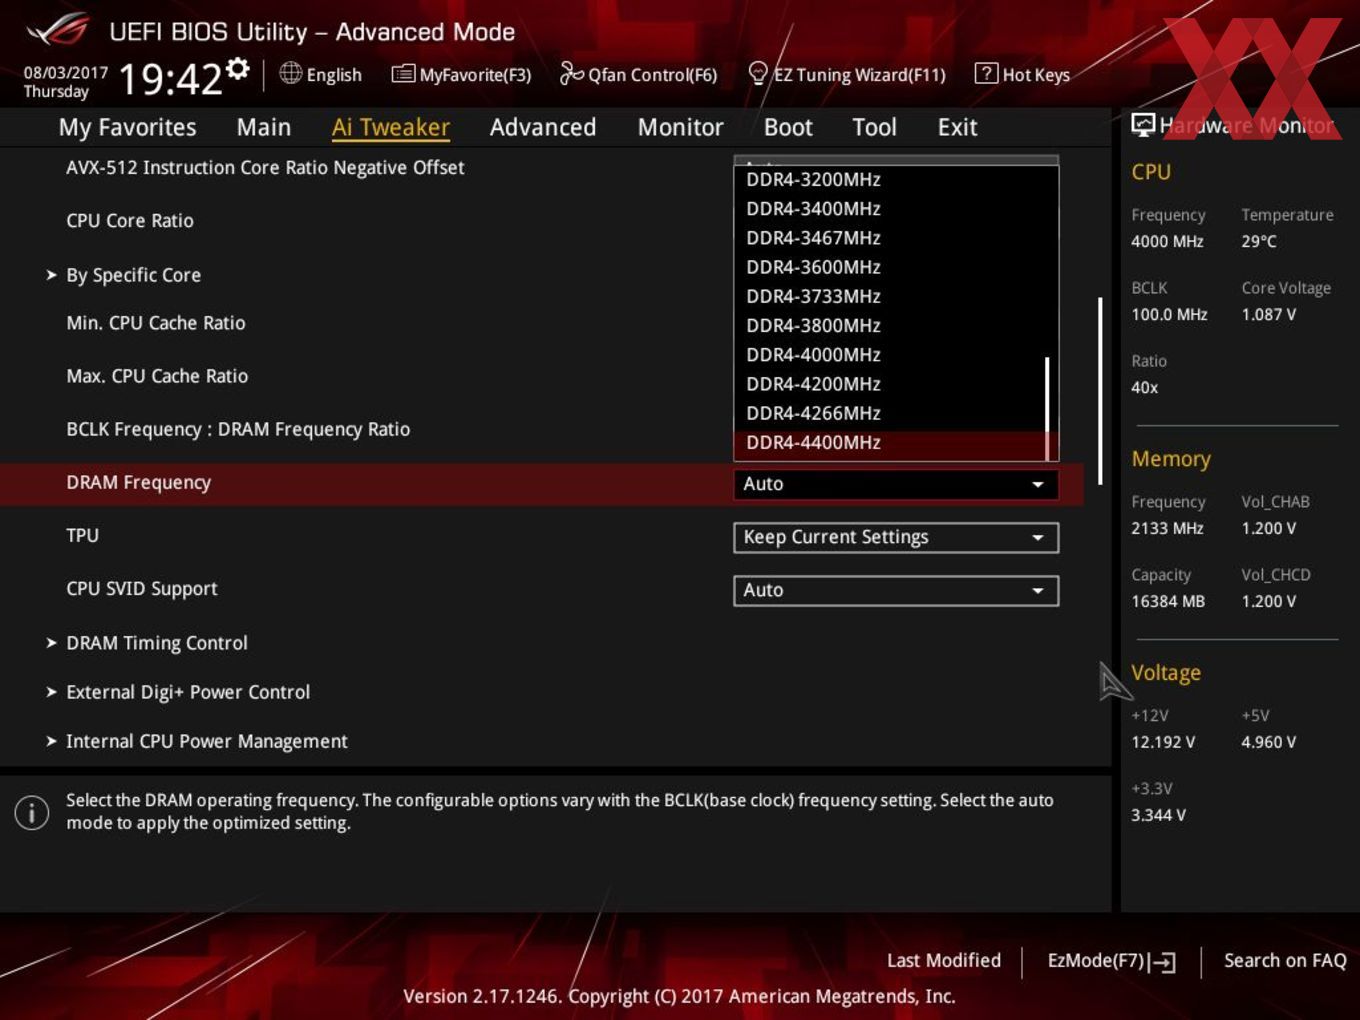Screen dimensions: 1360x1020
Task: Select CPU Core Ratio setting
Action: click(x=130, y=221)
